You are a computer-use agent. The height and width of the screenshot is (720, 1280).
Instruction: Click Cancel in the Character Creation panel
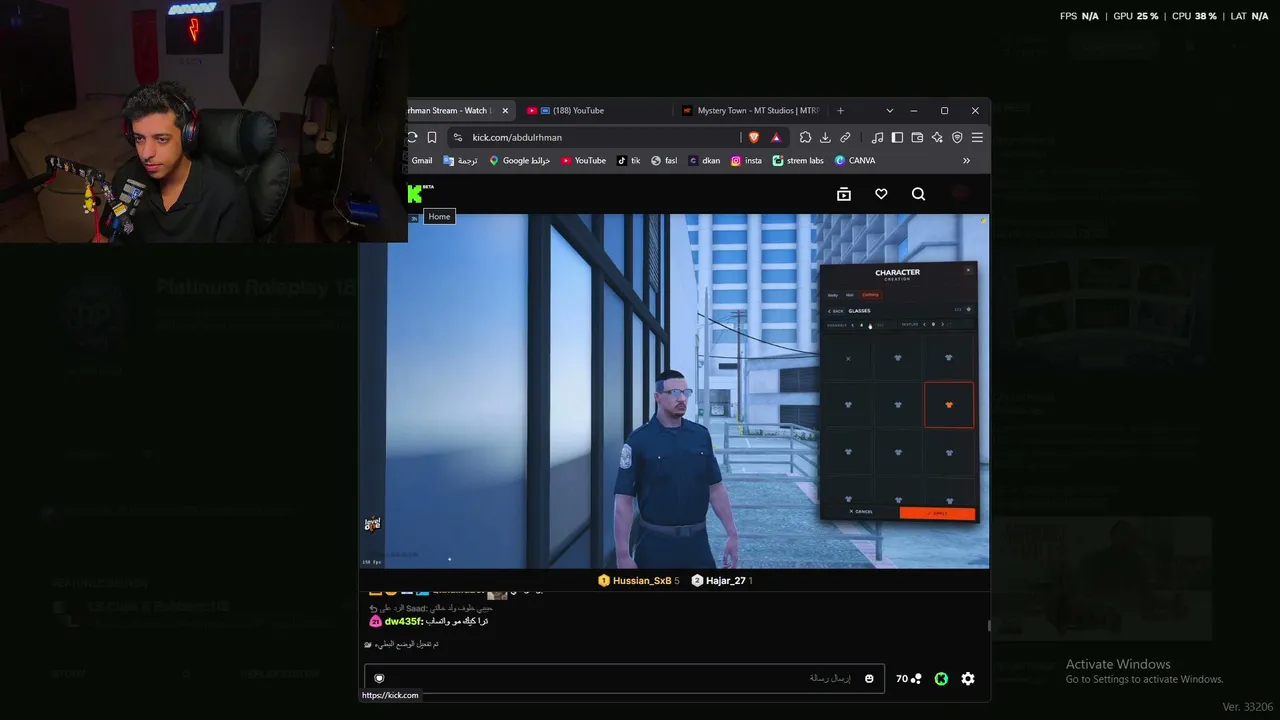tap(860, 512)
